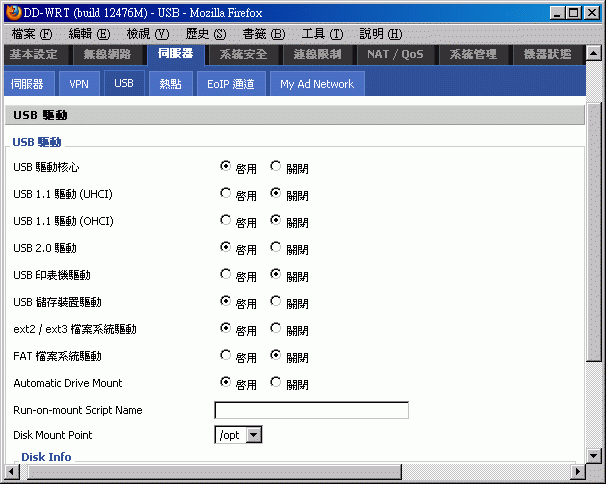Open the VPN sub-tab
Screen dimensions: 606x484
tap(79, 84)
